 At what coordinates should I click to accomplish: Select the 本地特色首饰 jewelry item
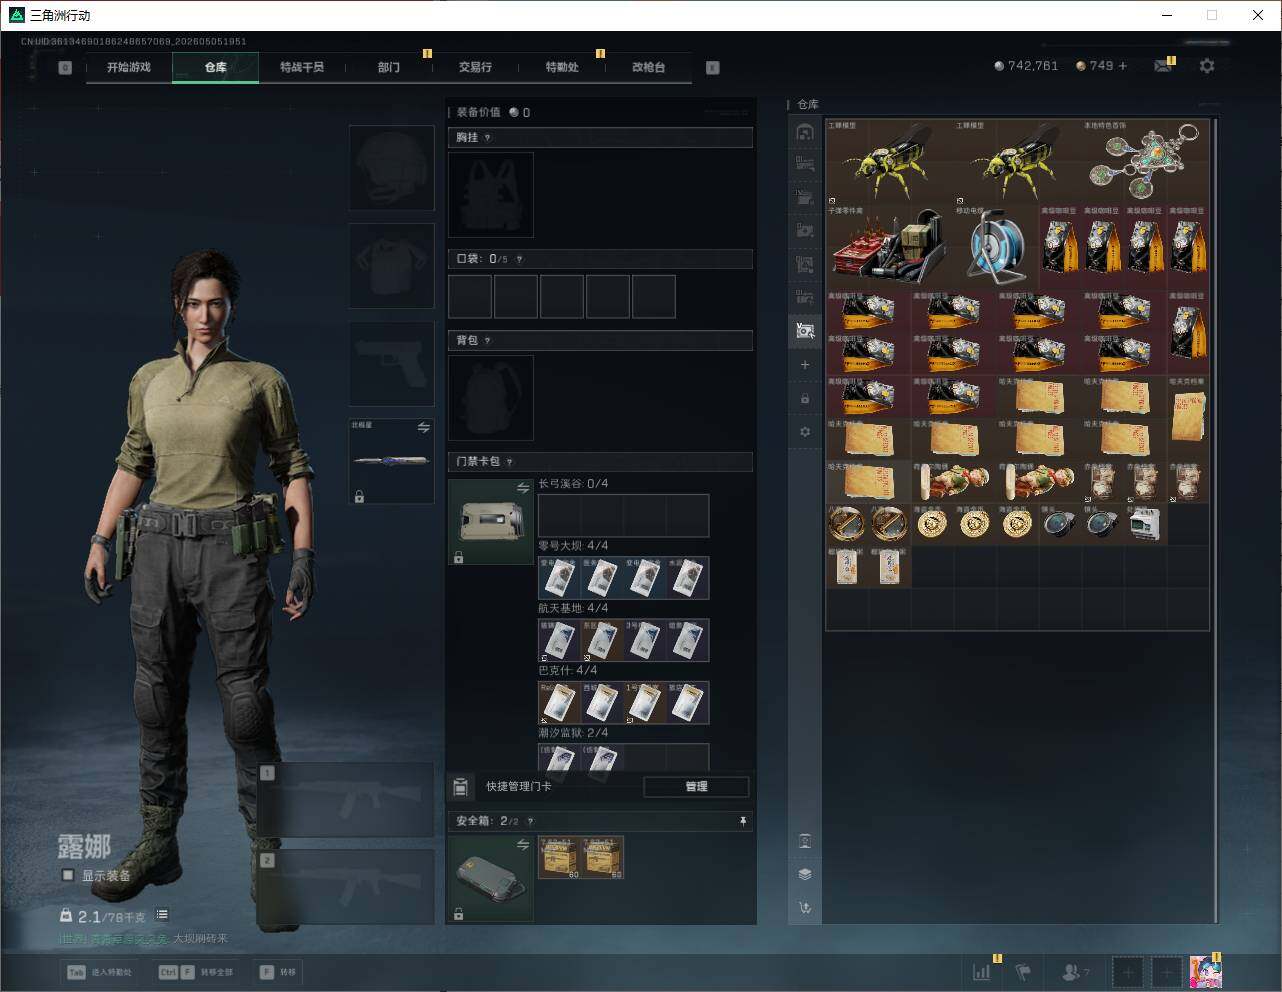(1146, 162)
